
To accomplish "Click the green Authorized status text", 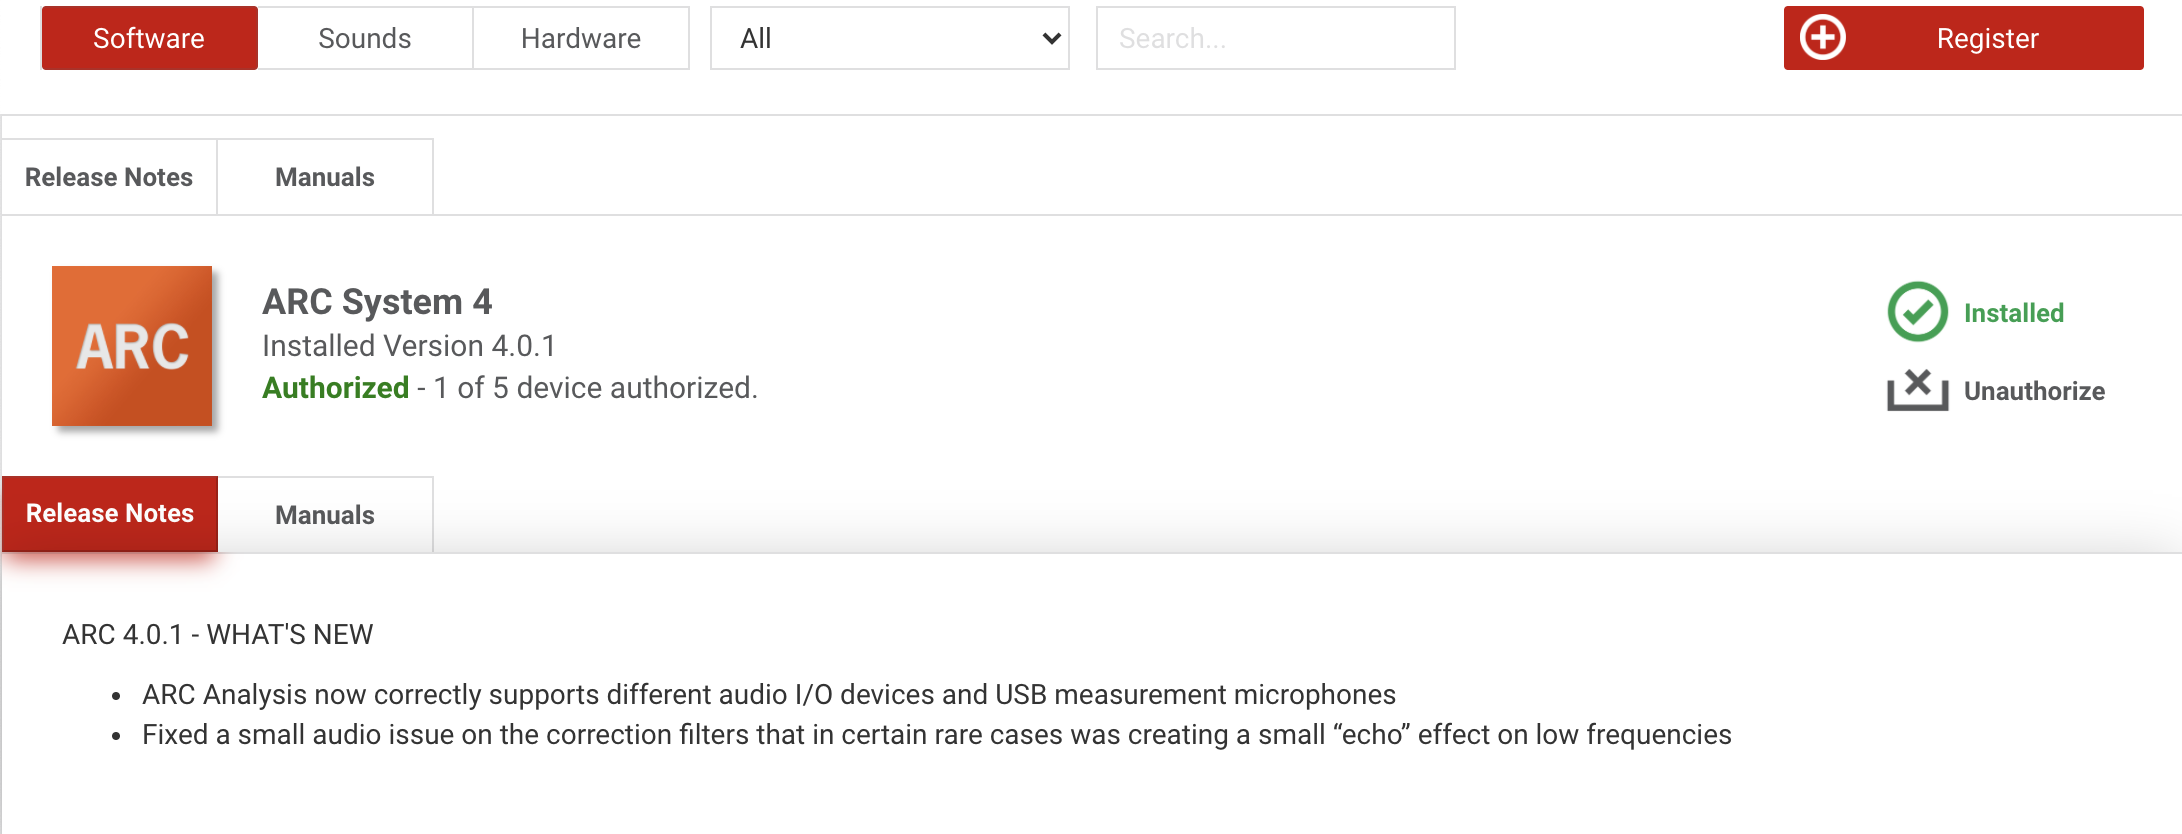I will tap(335, 388).
